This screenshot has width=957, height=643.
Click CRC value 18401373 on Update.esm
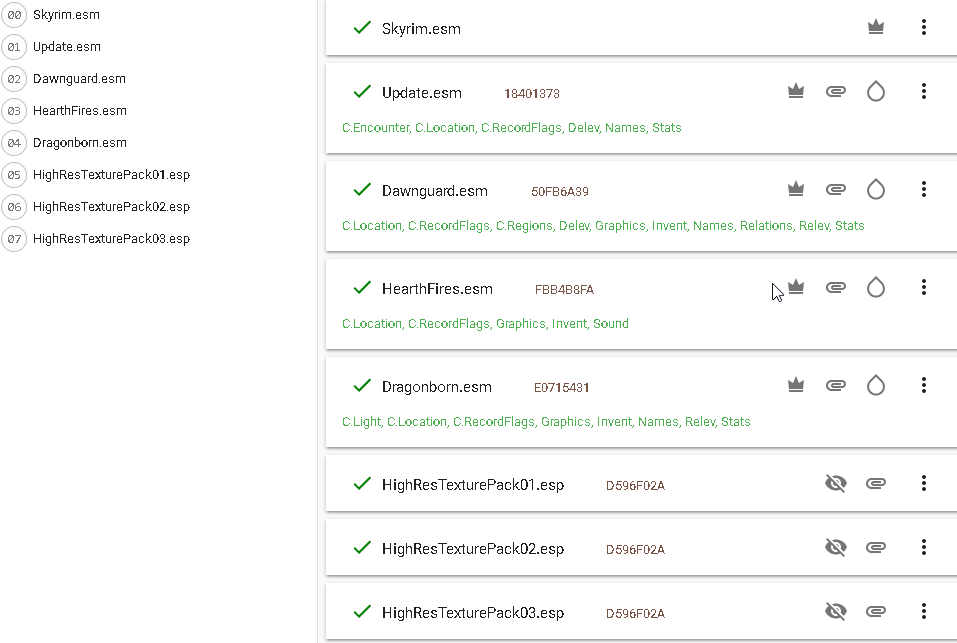pyautogui.click(x=532, y=93)
